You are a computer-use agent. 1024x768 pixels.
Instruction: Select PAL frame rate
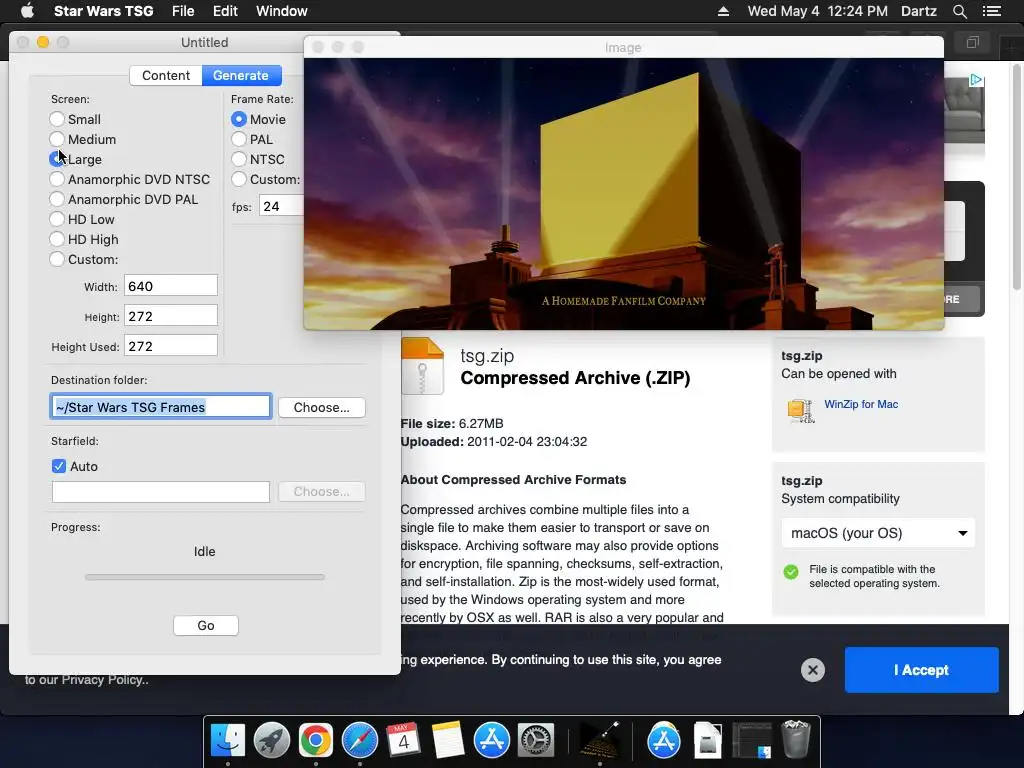pos(239,139)
